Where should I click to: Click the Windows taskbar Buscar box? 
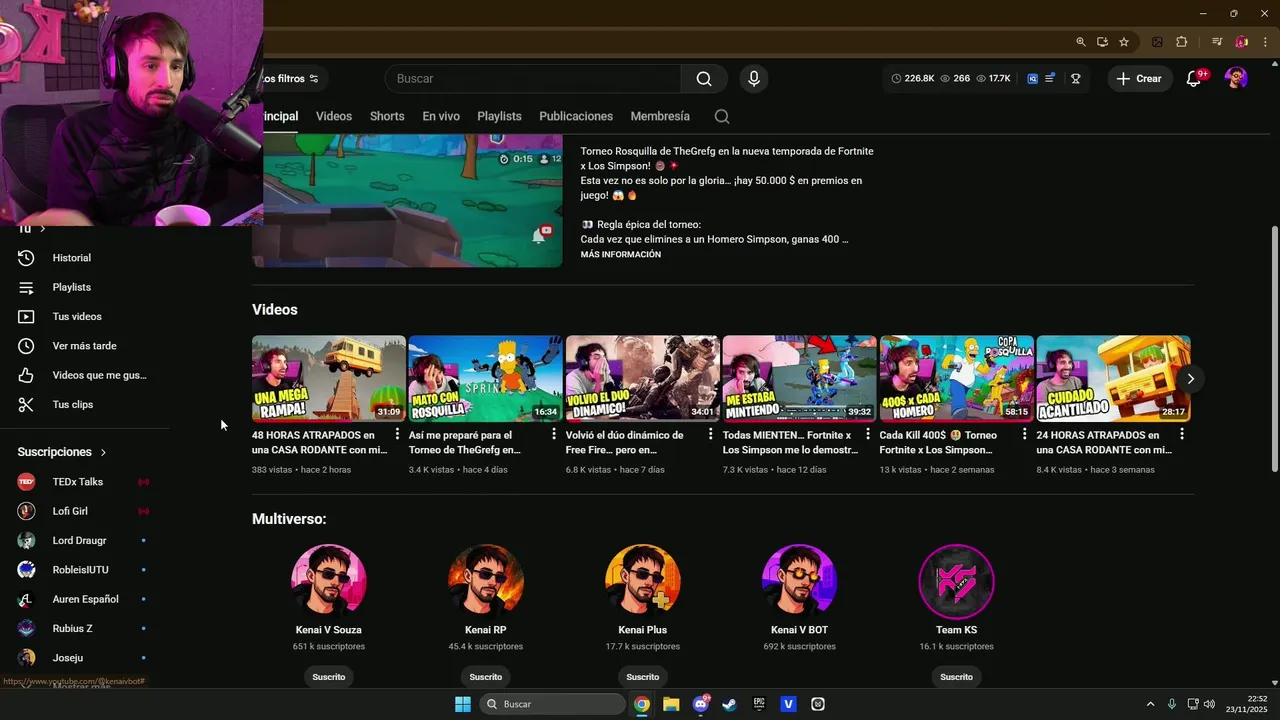pyautogui.click(x=552, y=704)
